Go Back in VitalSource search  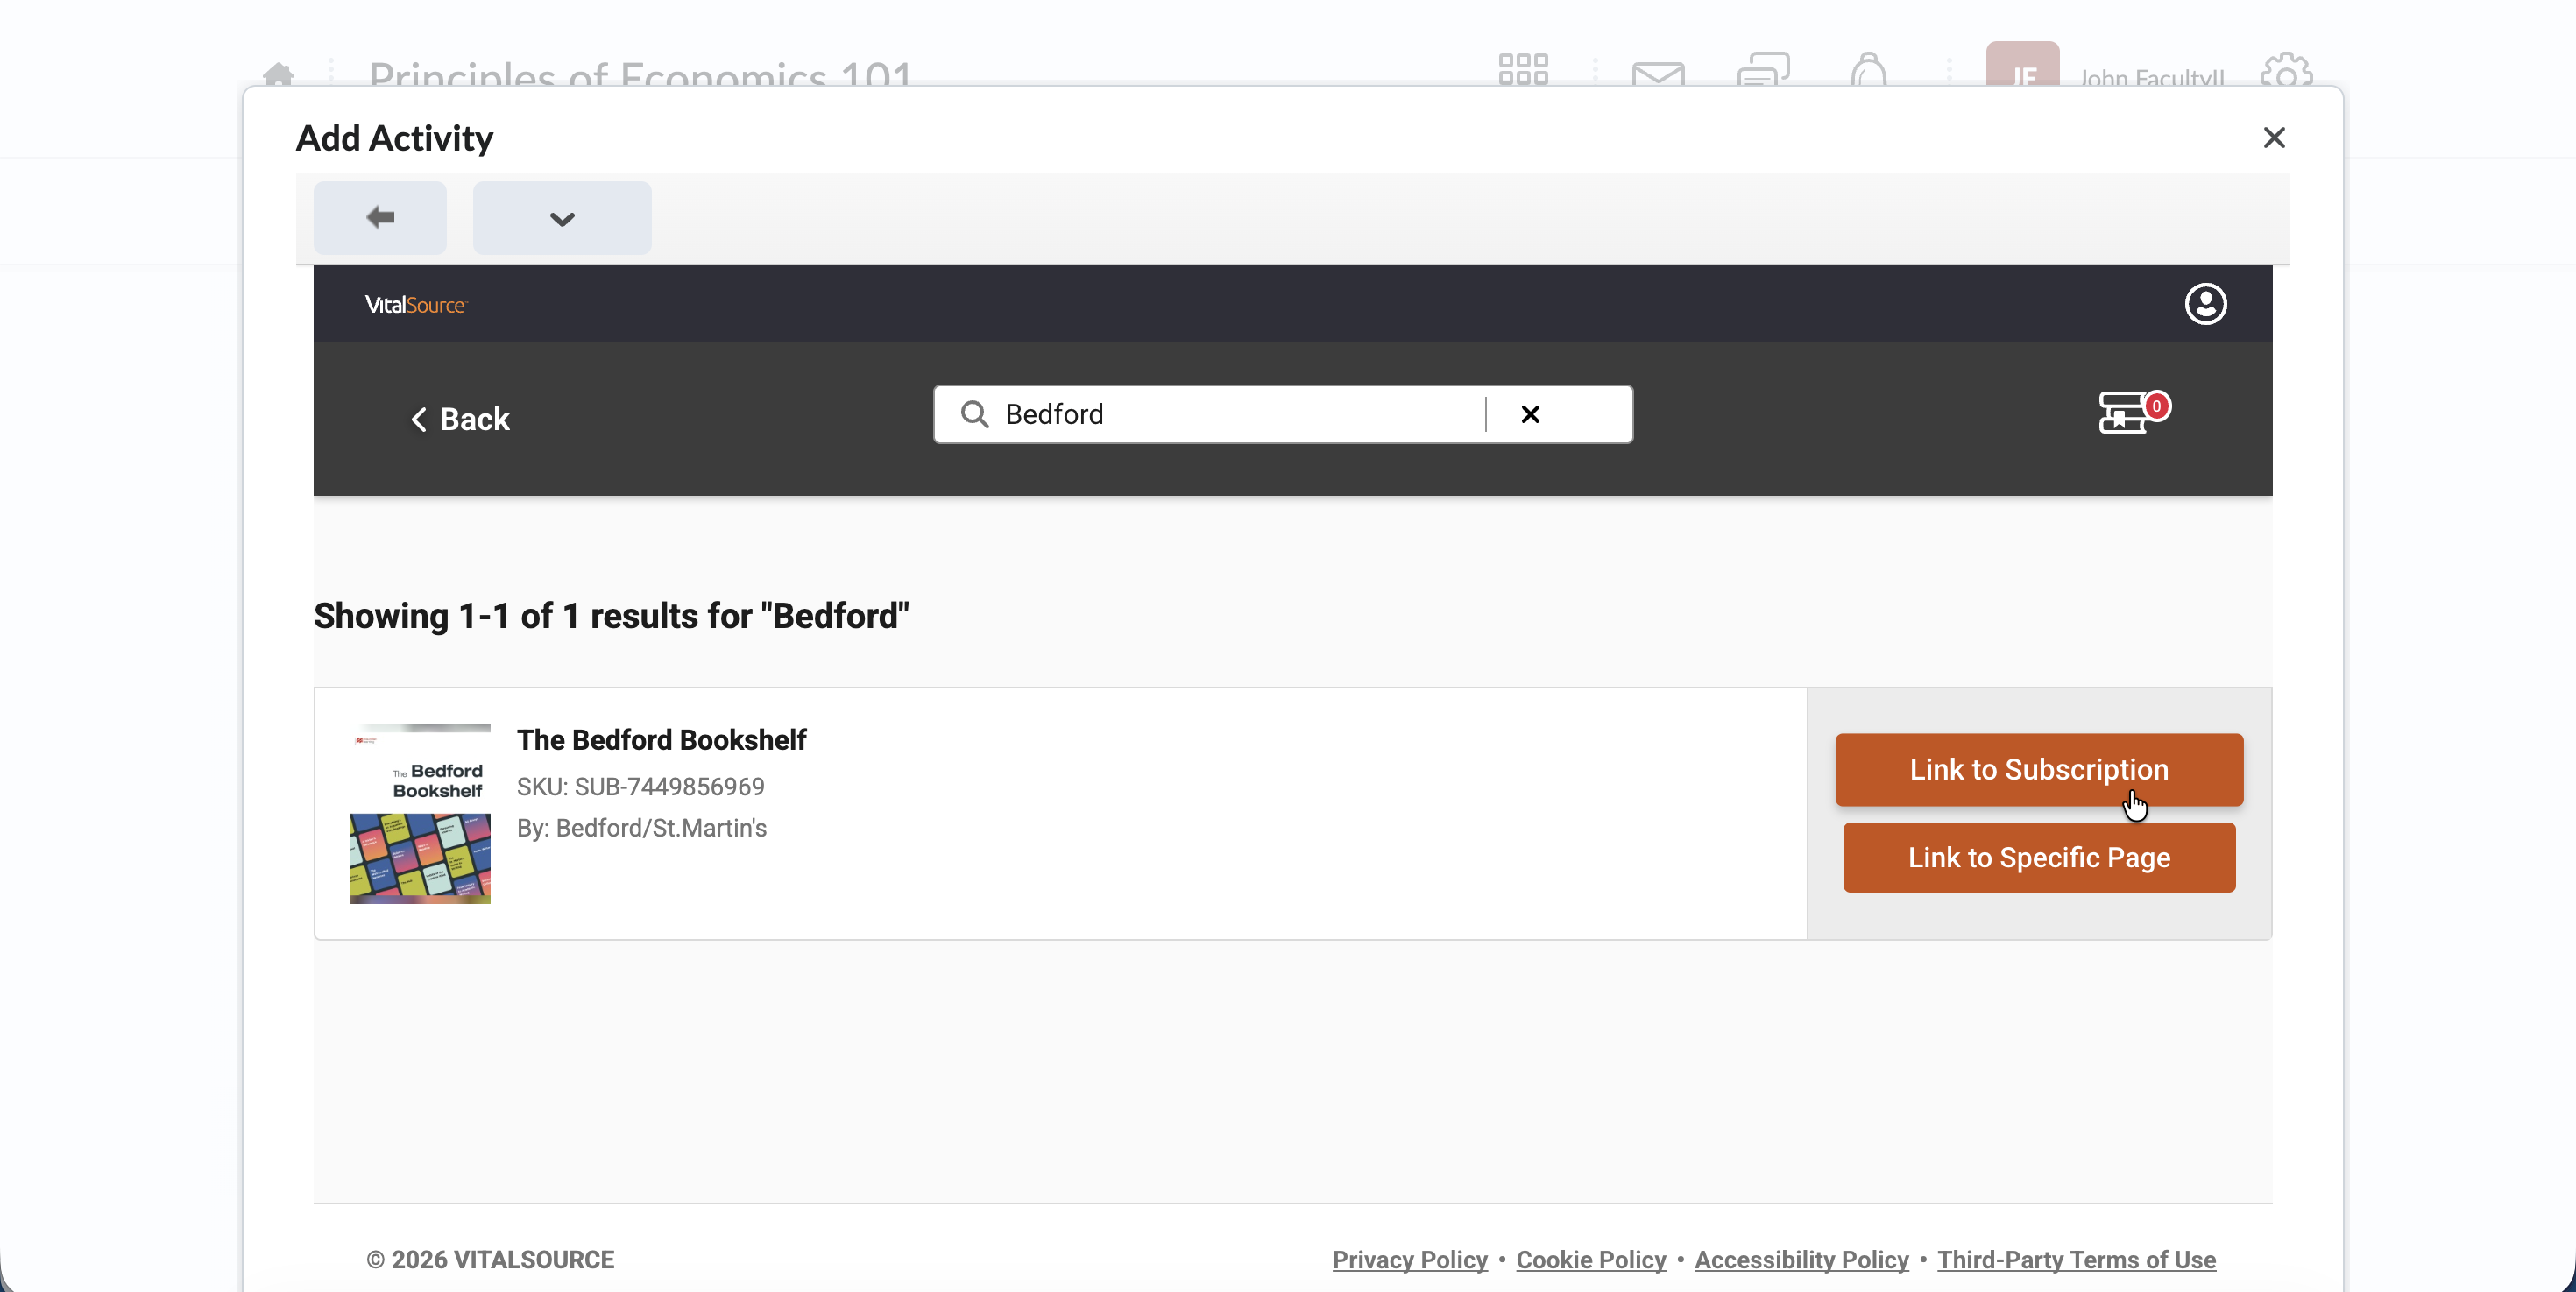(x=460, y=419)
